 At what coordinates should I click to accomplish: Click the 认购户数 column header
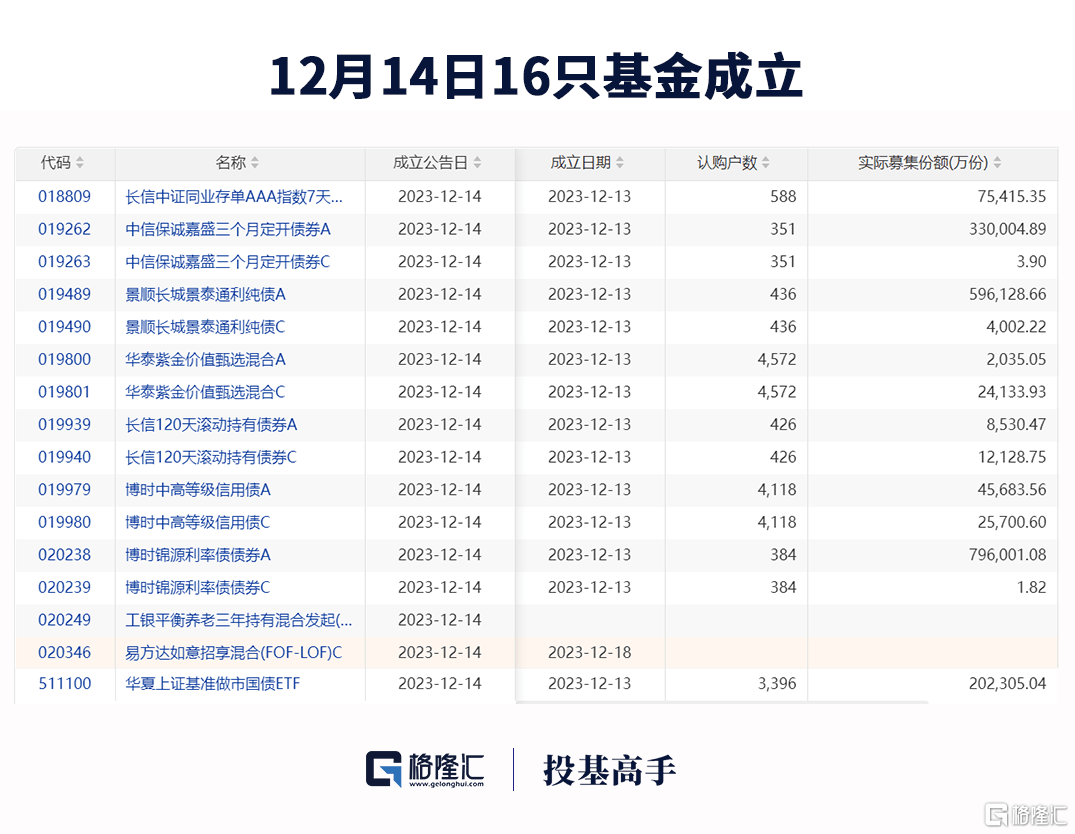736,163
